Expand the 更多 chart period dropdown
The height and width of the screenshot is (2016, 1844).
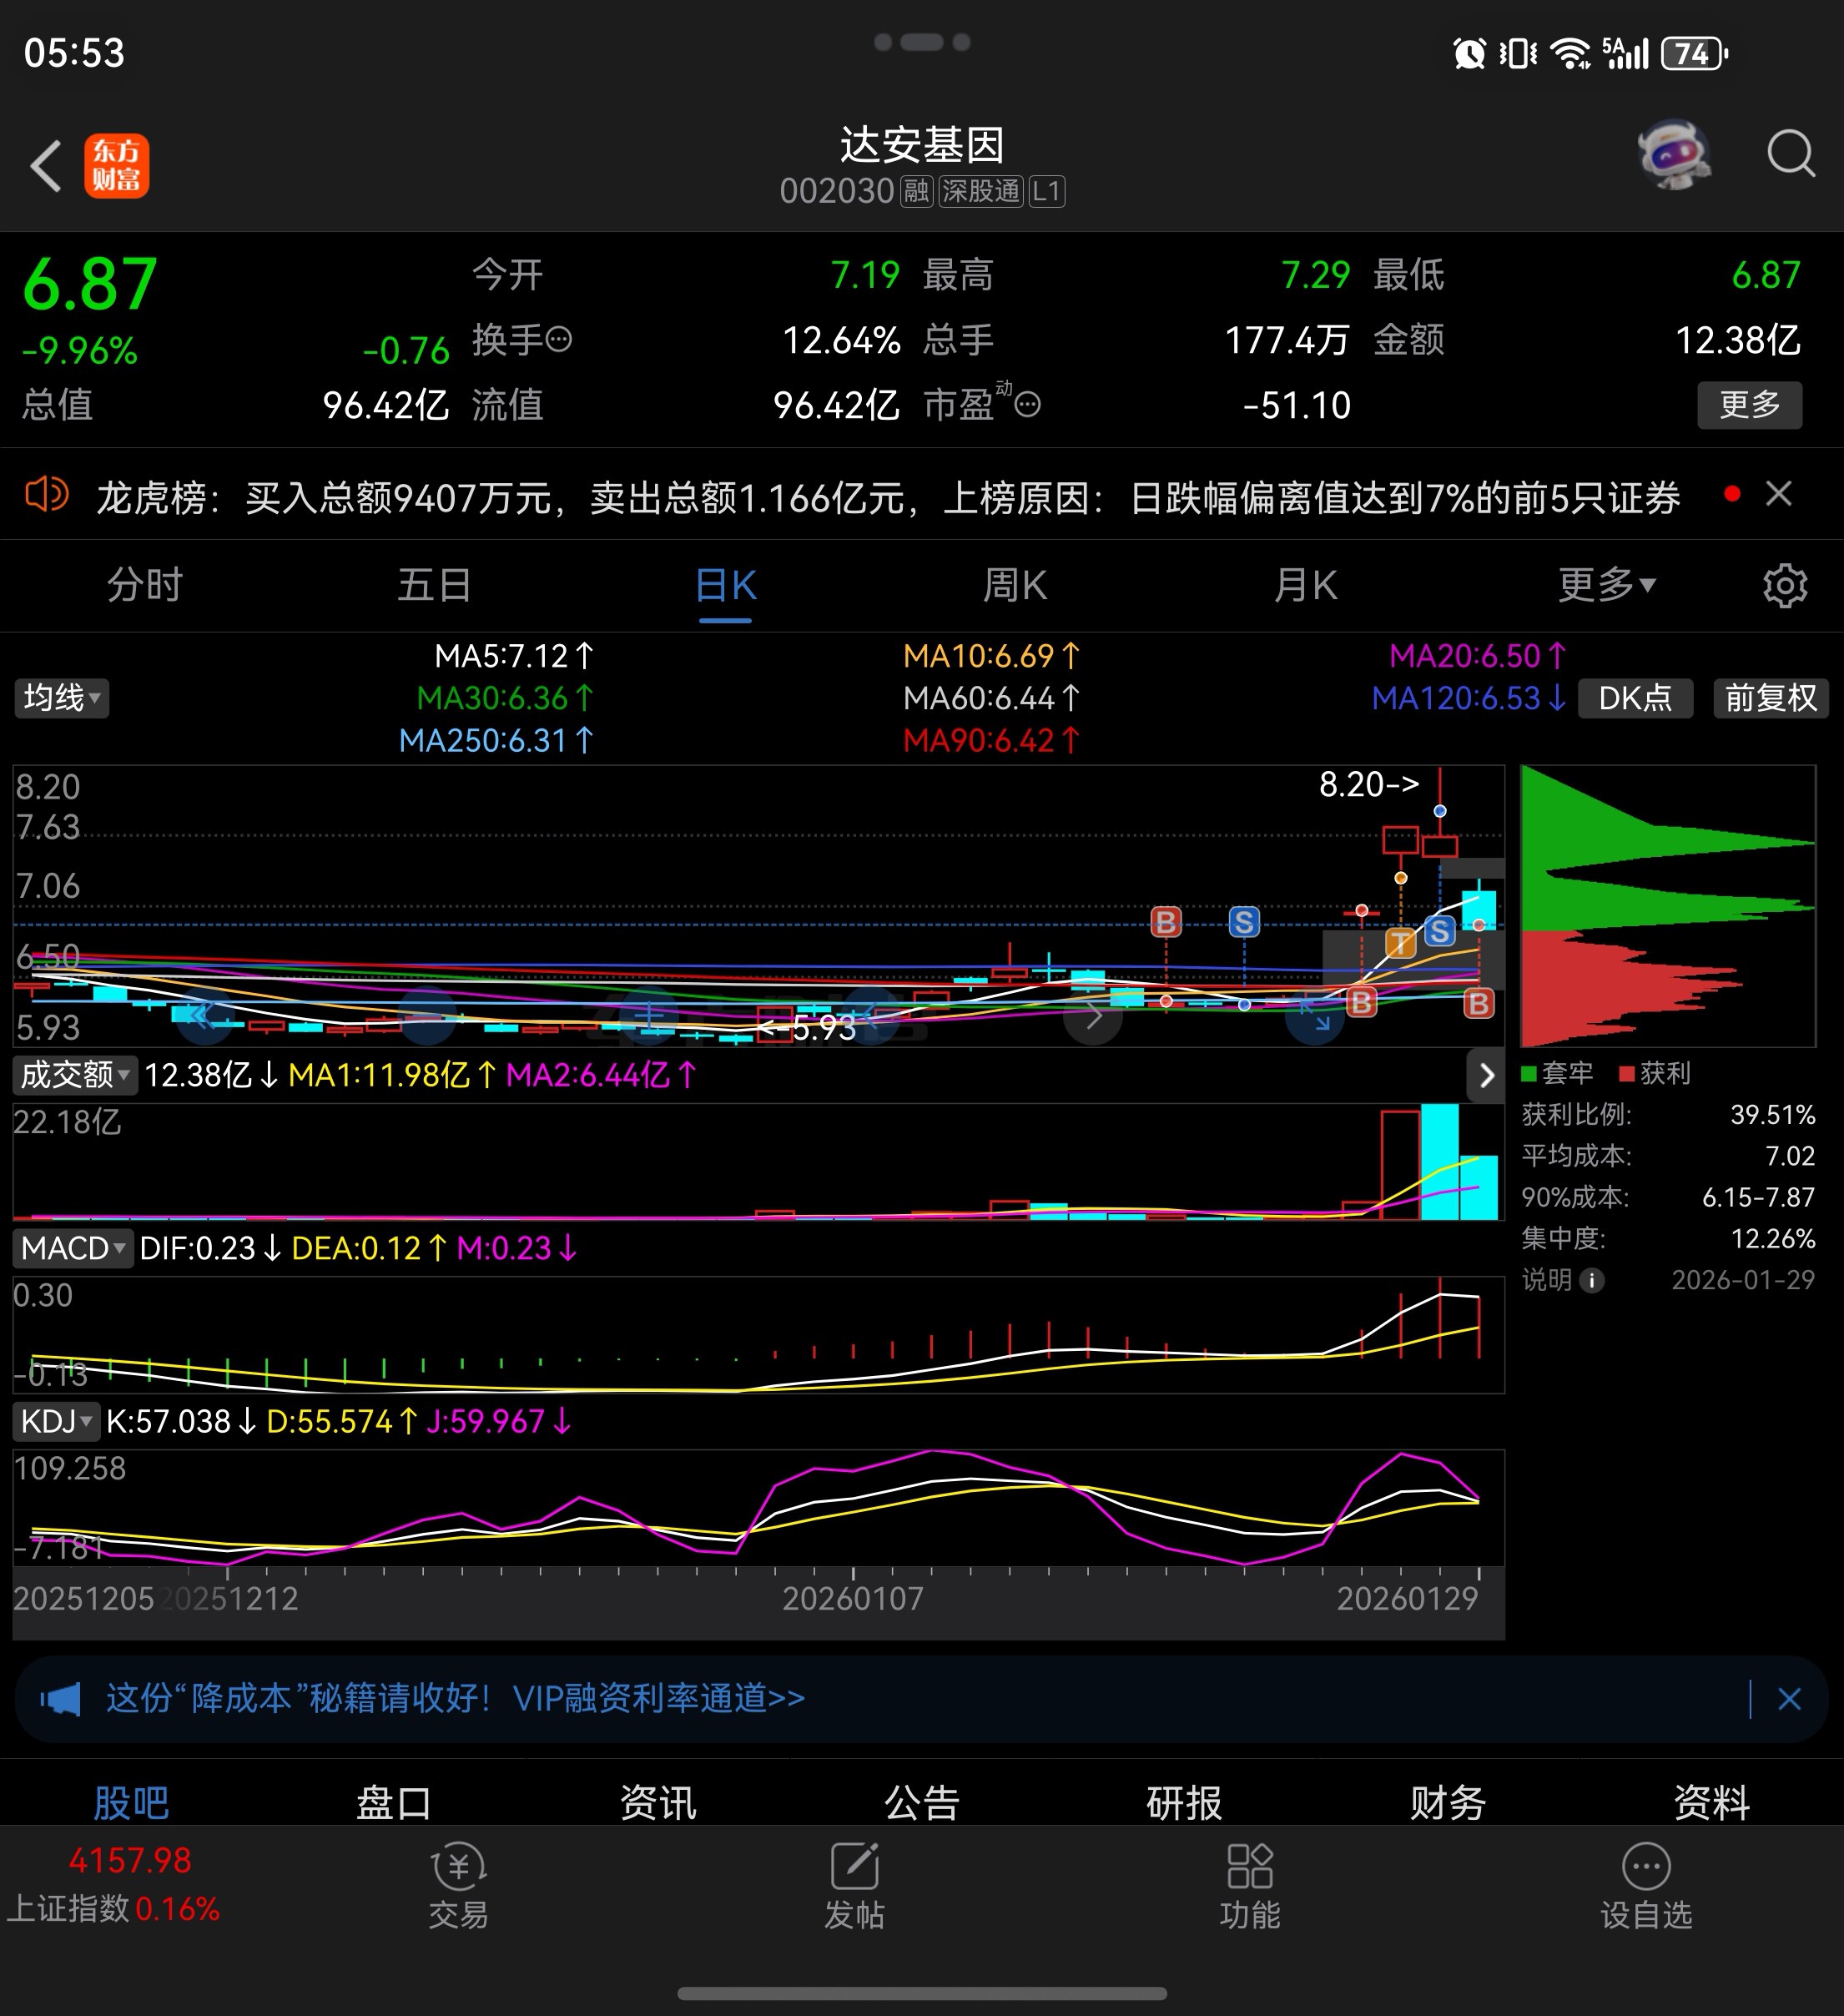pos(1606,586)
